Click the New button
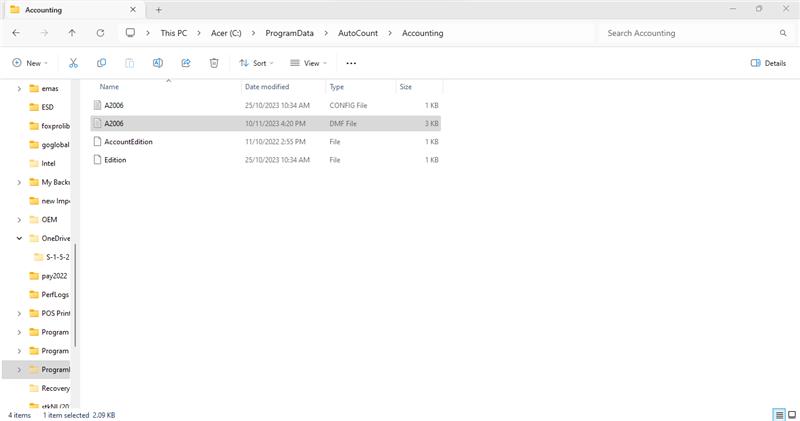This screenshot has height=421, width=800. click(31, 63)
